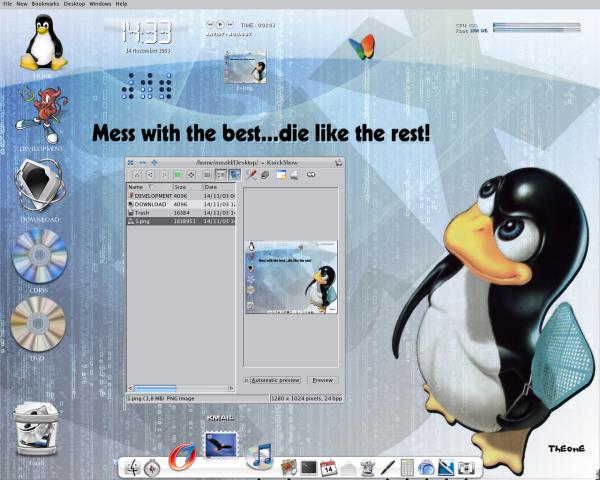Click the status bar text '1.png (1,8 MB) PNG Image'

161,398
